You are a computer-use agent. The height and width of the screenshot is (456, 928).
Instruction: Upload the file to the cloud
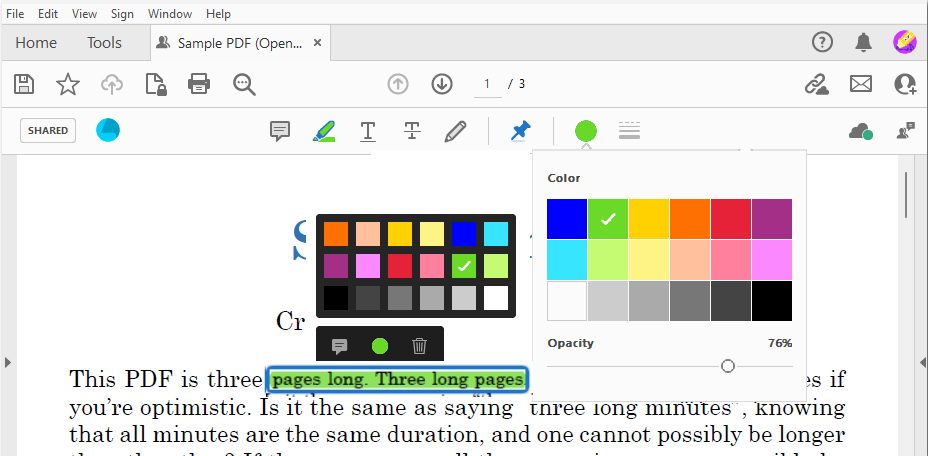(111, 85)
